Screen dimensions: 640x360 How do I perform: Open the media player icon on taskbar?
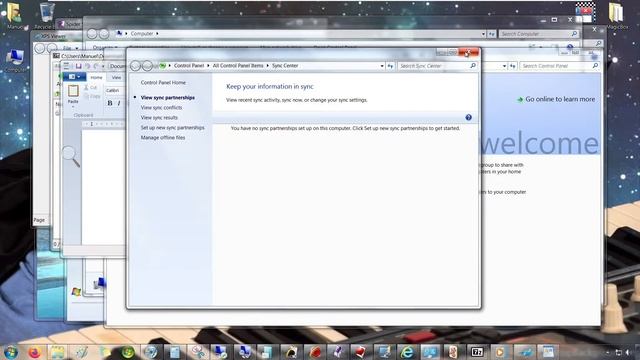click(x=500, y=351)
